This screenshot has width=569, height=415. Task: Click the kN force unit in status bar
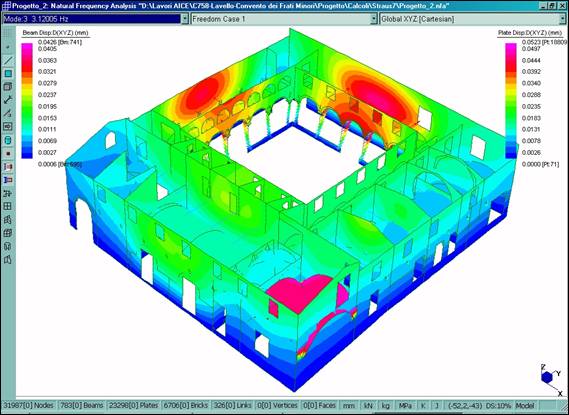(x=368, y=406)
